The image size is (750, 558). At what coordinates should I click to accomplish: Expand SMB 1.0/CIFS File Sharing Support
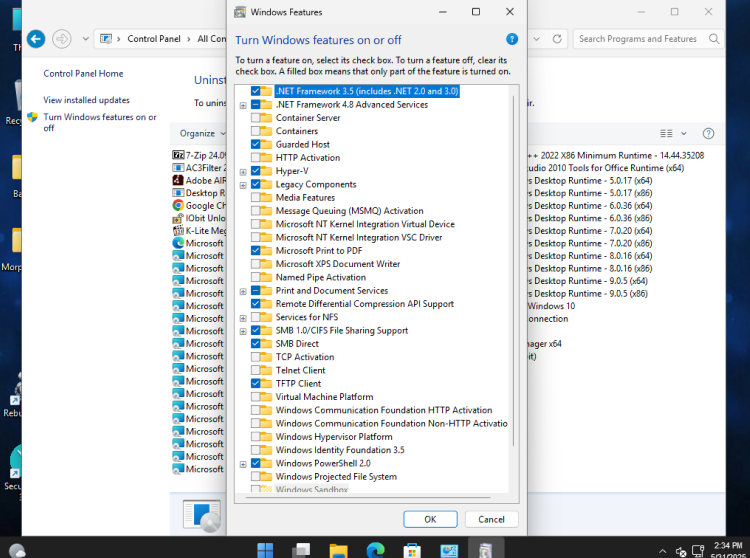point(243,331)
